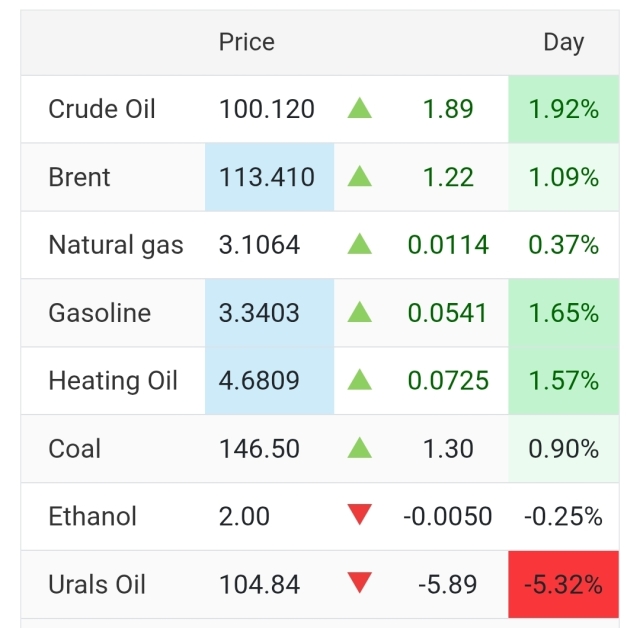Sort by the Price column header

(x=246, y=42)
